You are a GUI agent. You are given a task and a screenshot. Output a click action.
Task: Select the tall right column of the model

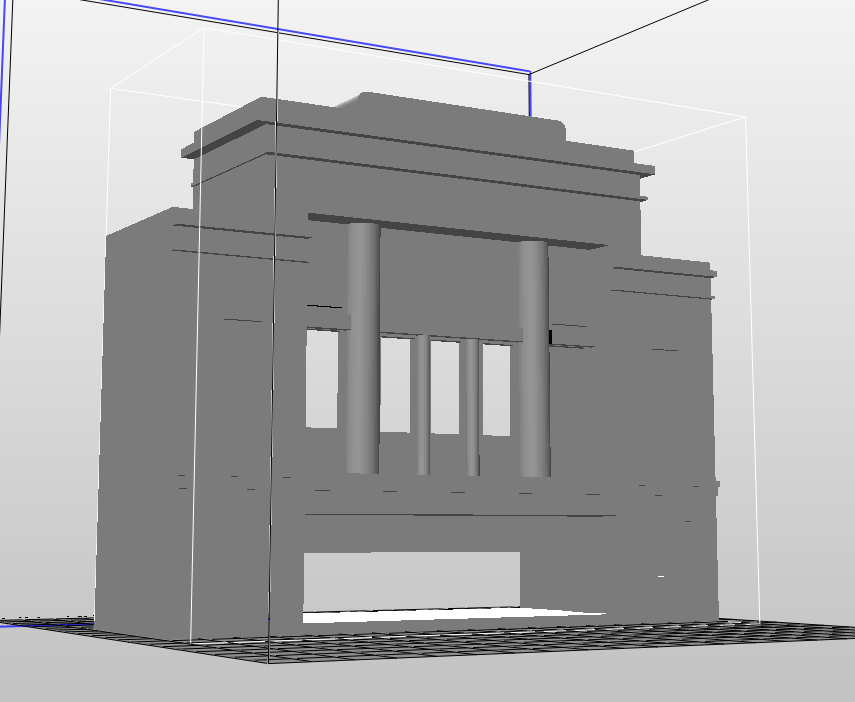coord(533,360)
